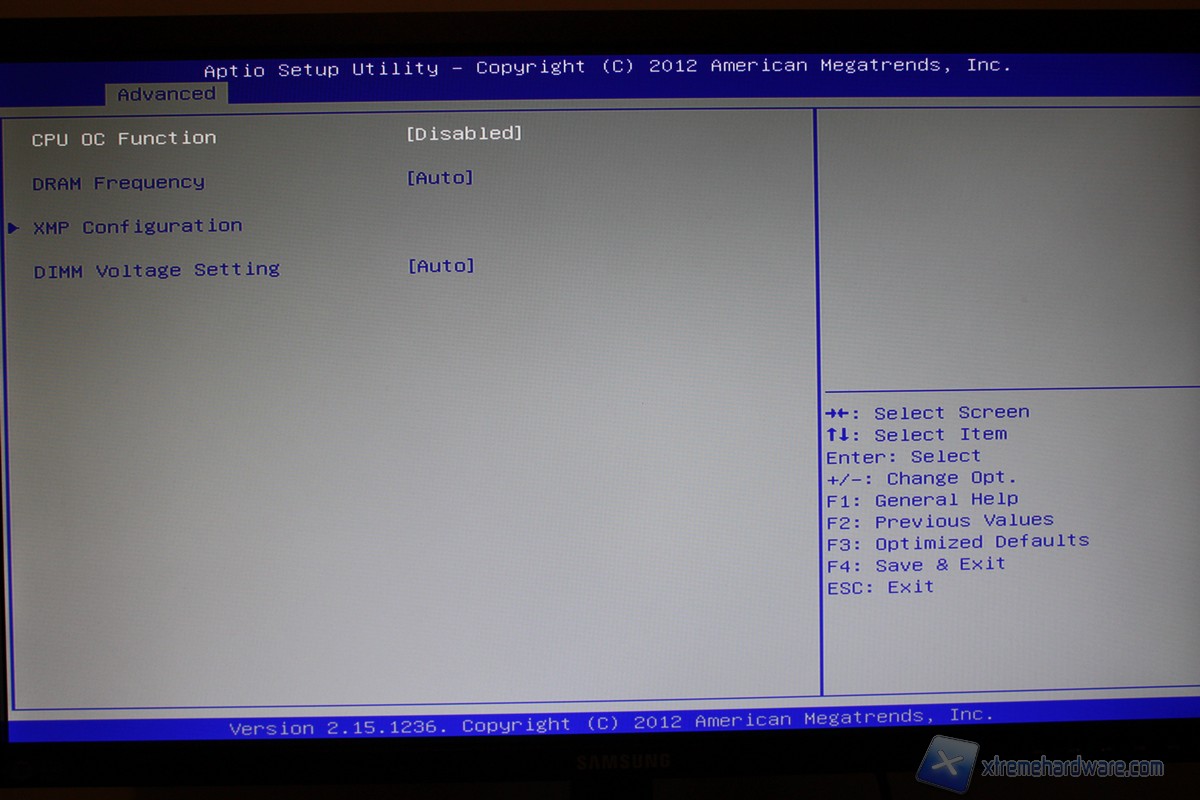Toggle CPU OC Function Disabled value
Viewport: 1200px width, 800px height.
pos(464,133)
